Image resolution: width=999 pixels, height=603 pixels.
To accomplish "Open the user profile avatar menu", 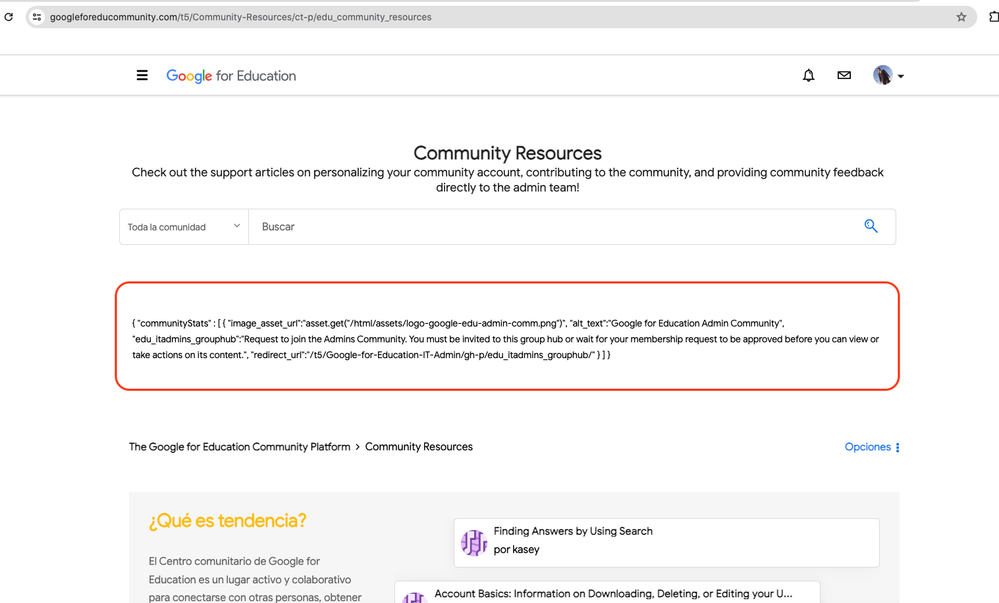I will [x=882, y=75].
